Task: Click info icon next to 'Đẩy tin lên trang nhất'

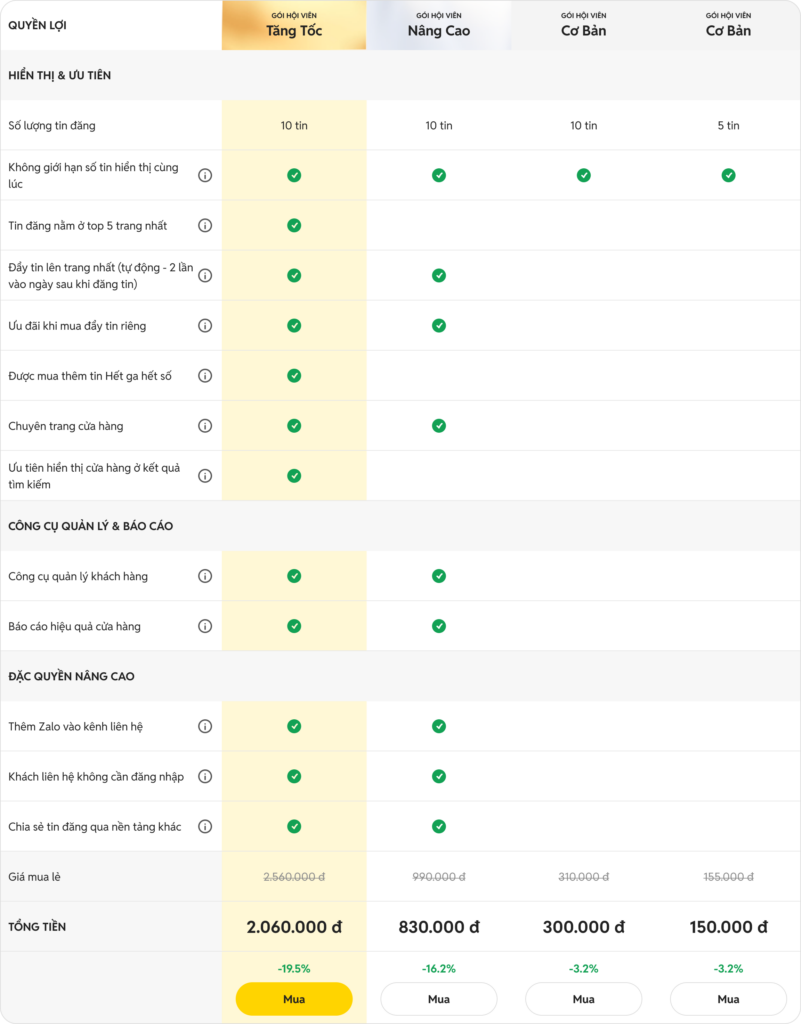Action: click(205, 275)
